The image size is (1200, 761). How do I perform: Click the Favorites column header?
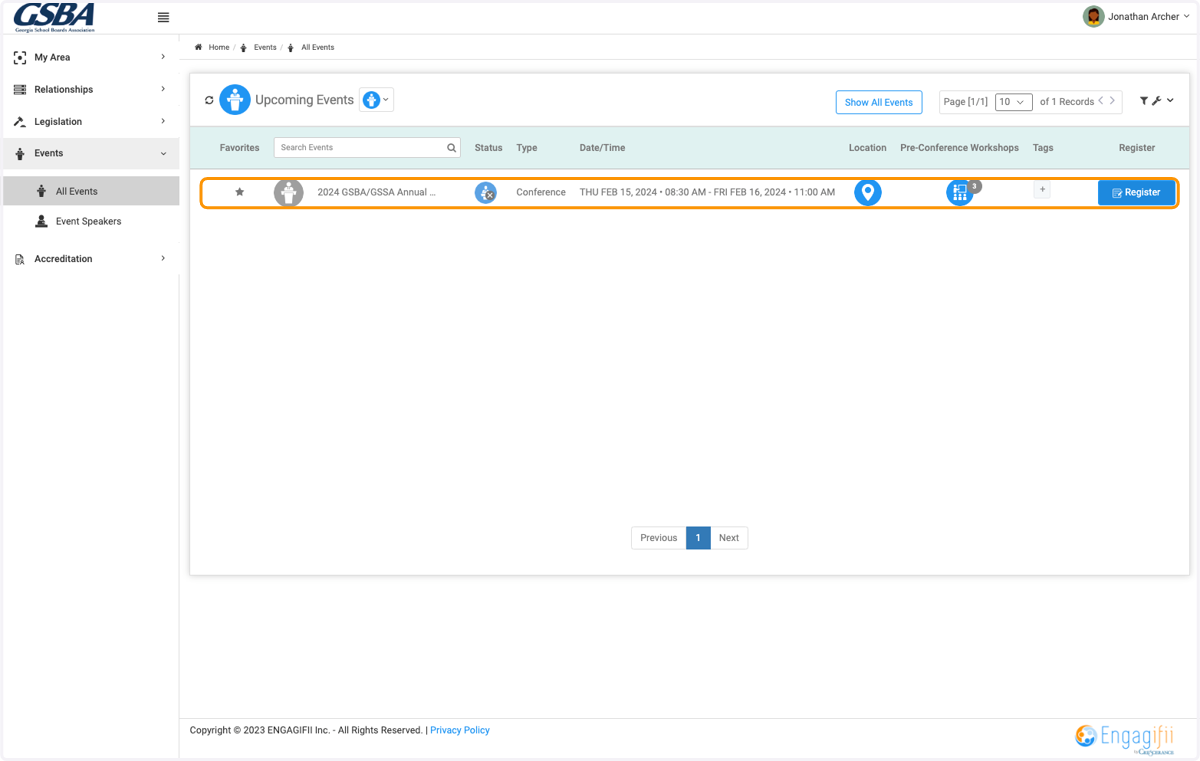239,148
